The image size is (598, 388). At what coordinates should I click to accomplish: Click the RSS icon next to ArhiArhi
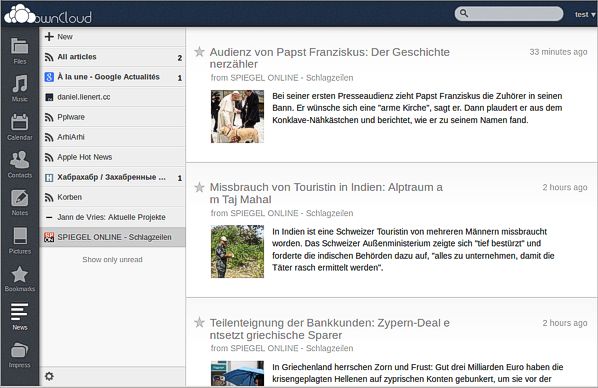(49, 137)
